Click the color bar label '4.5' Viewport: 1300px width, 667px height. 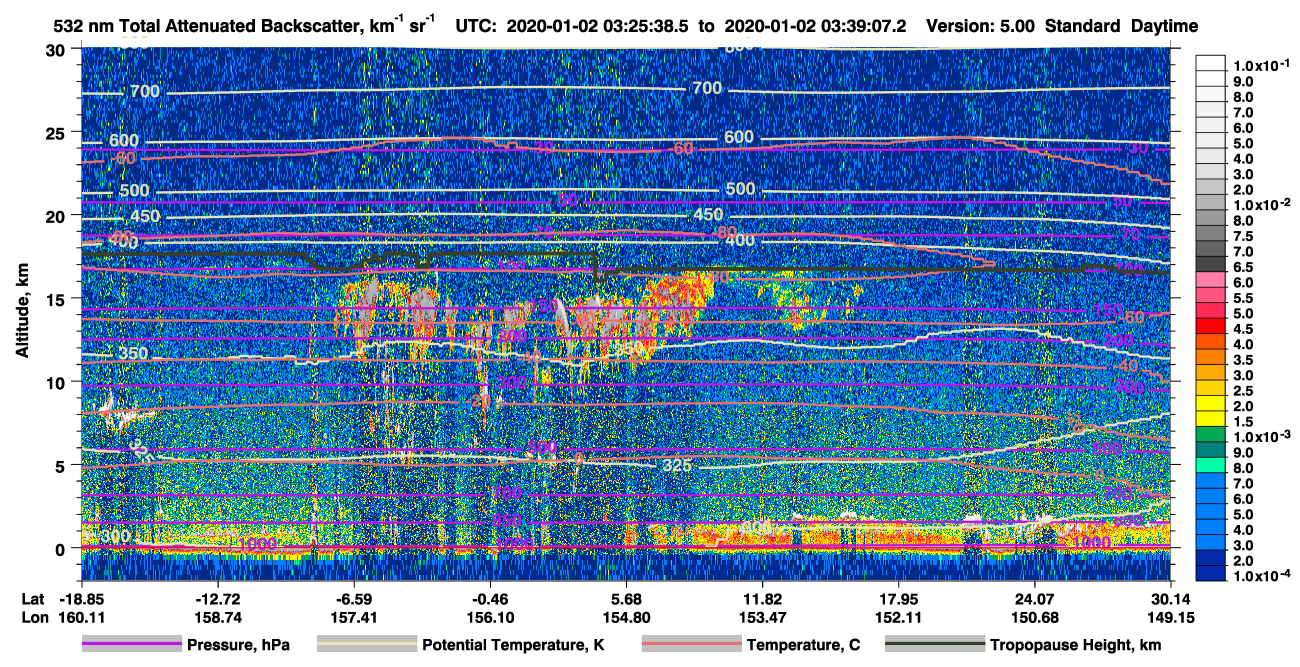pos(1242,329)
